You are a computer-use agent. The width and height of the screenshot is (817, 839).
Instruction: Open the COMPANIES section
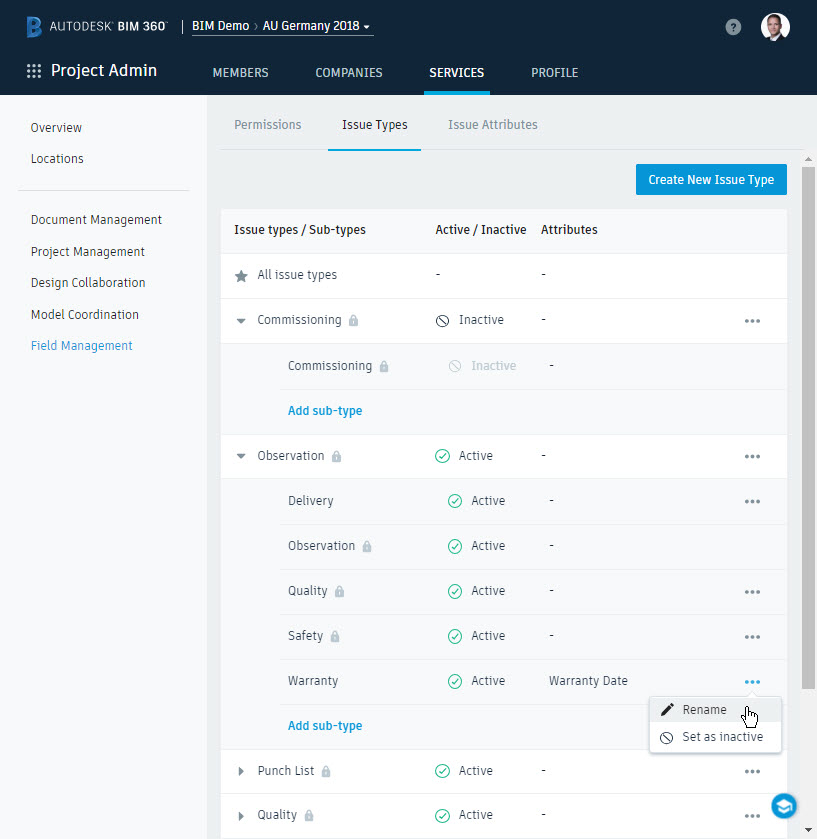pyautogui.click(x=348, y=72)
